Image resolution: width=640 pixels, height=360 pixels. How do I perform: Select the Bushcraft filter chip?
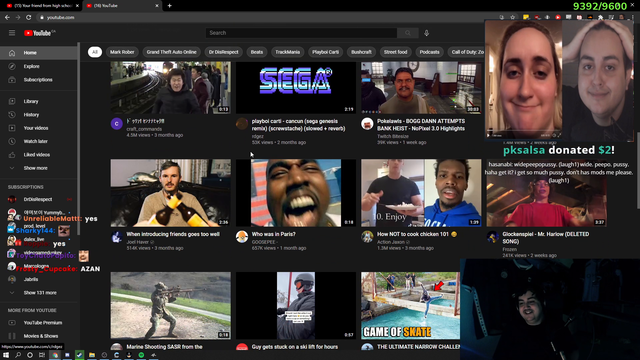point(361,52)
